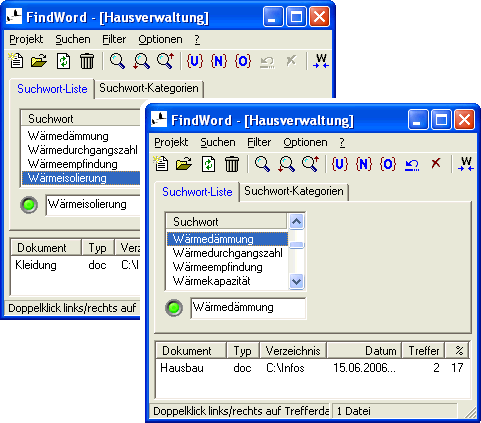Viewport: 481px width, 423px height.
Task: Click scroll down arrow of front Suchwort list
Action: click(296, 282)
